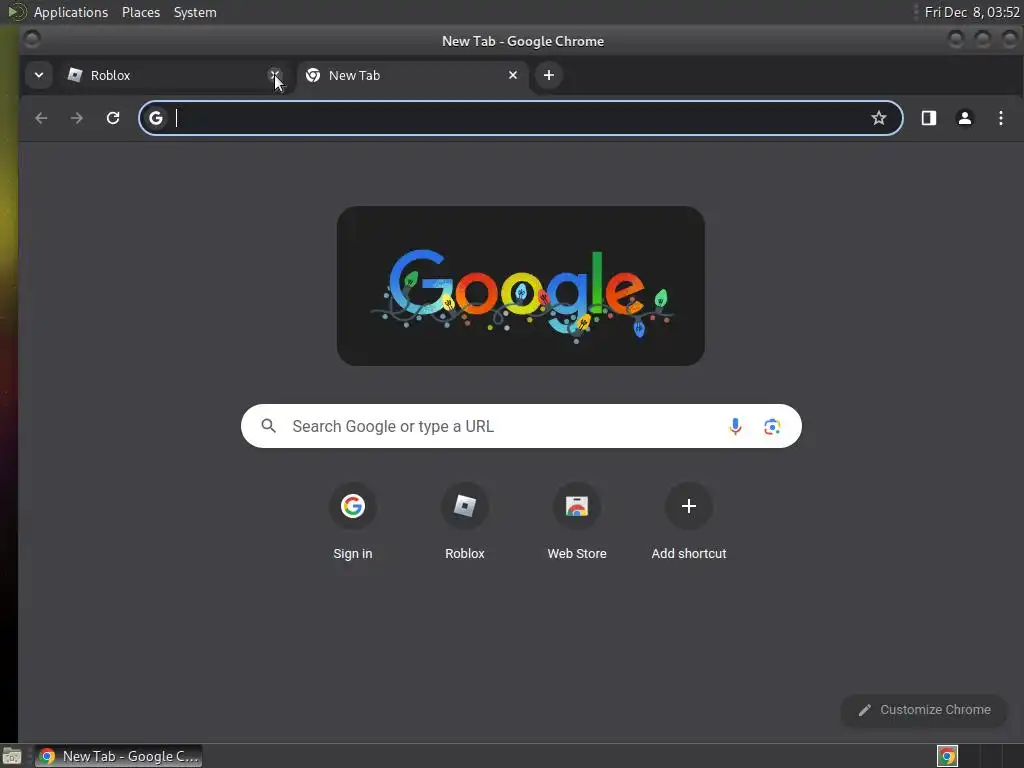Click the forward navigation arrow
This screenshot has height=768, width=1024.
(x=76, y=118)
